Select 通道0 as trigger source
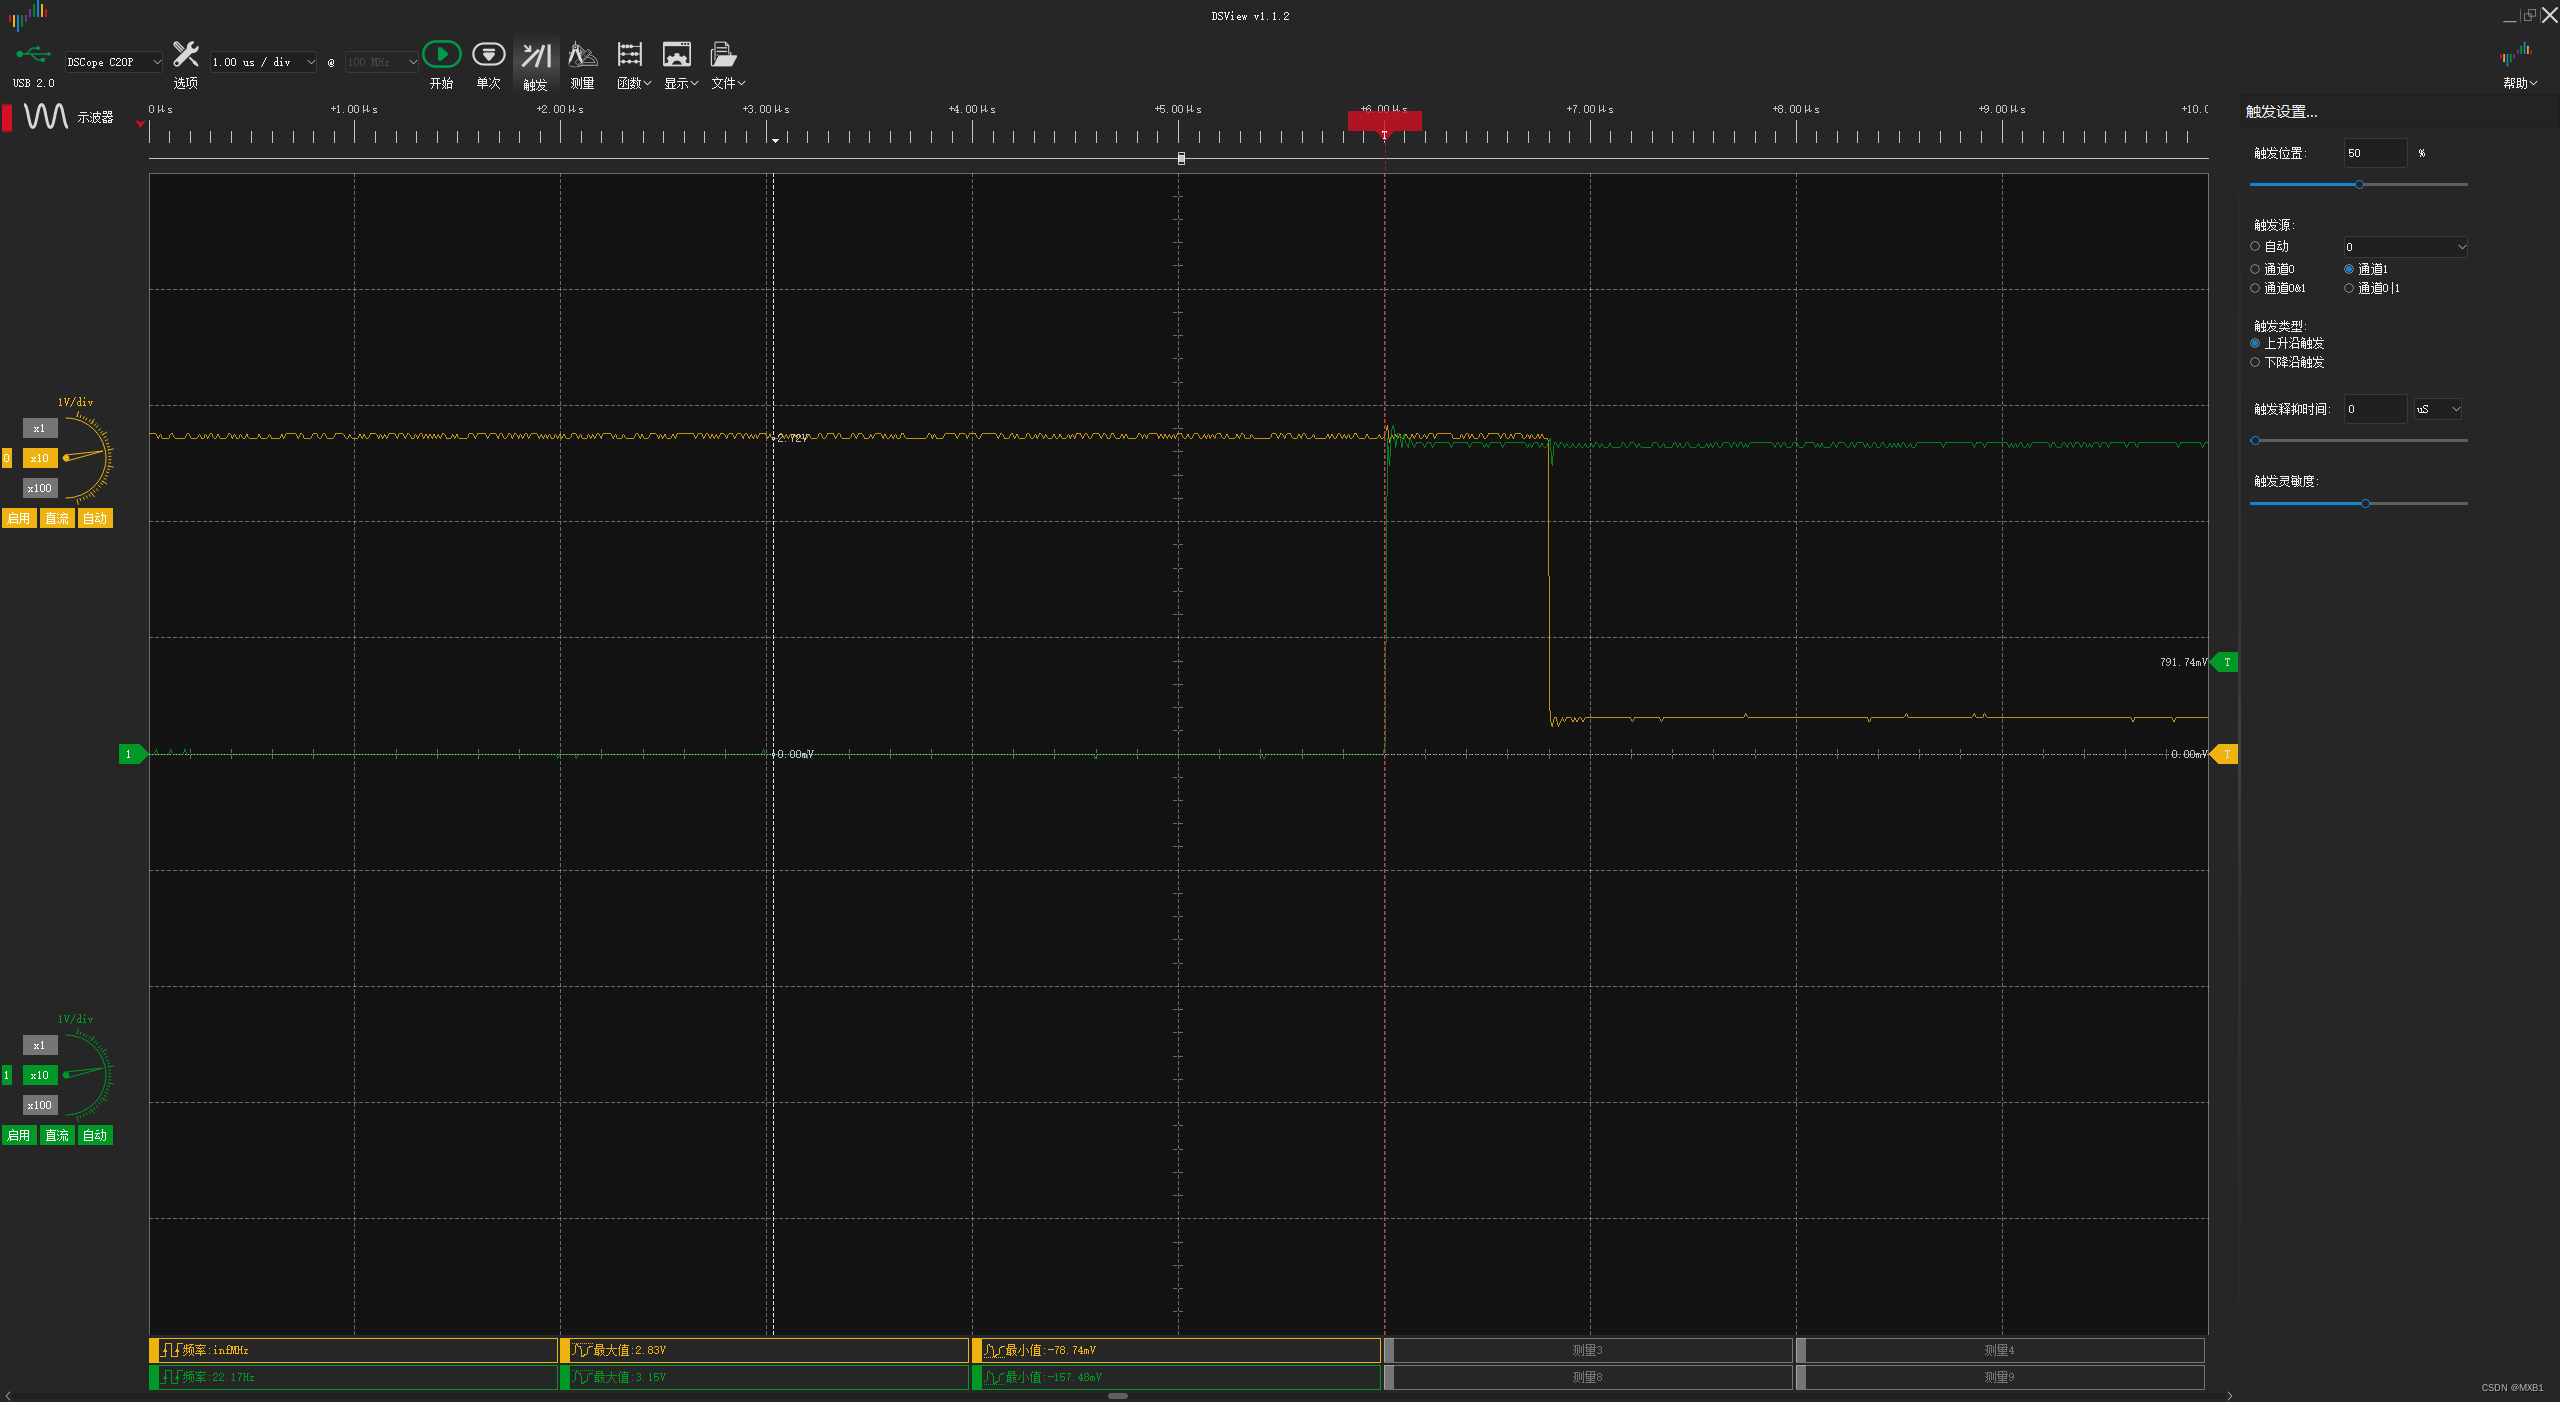 (x=2255, y=269)
